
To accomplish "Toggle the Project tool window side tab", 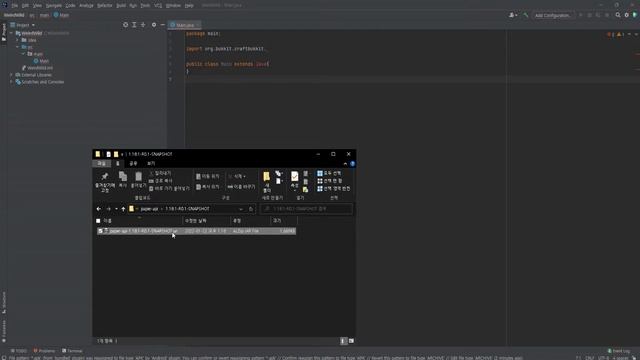I will (x=4, y=32).
